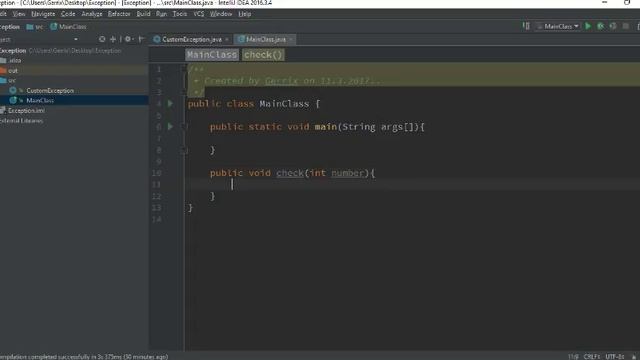
Task: Select MainClass in project tree
Action: click(x=74, y=100)
